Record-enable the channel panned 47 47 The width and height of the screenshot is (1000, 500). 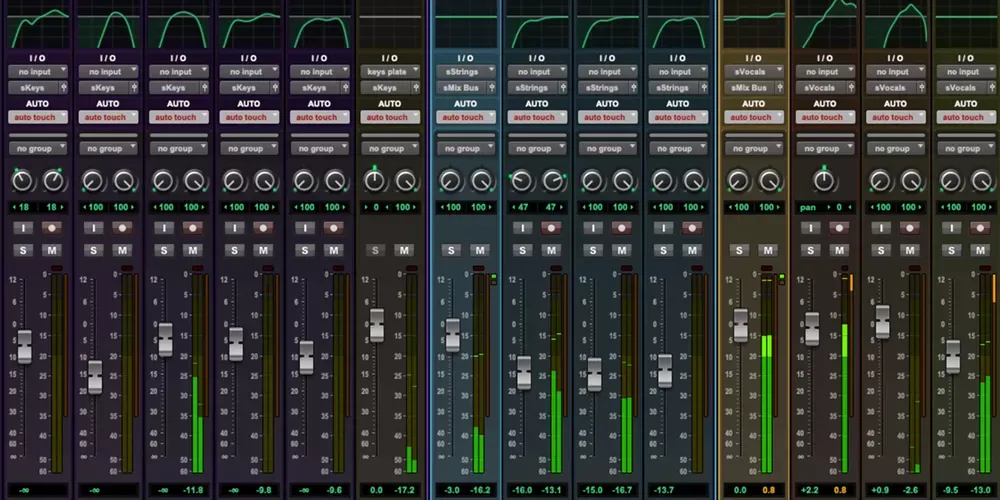pyautogui.click(x=551, y=228)
